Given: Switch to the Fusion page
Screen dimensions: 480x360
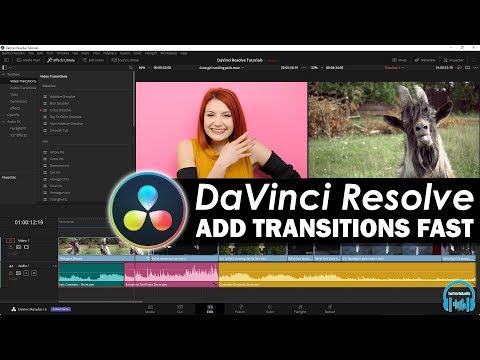Looking at the screenshot, I should coord(240,309).
